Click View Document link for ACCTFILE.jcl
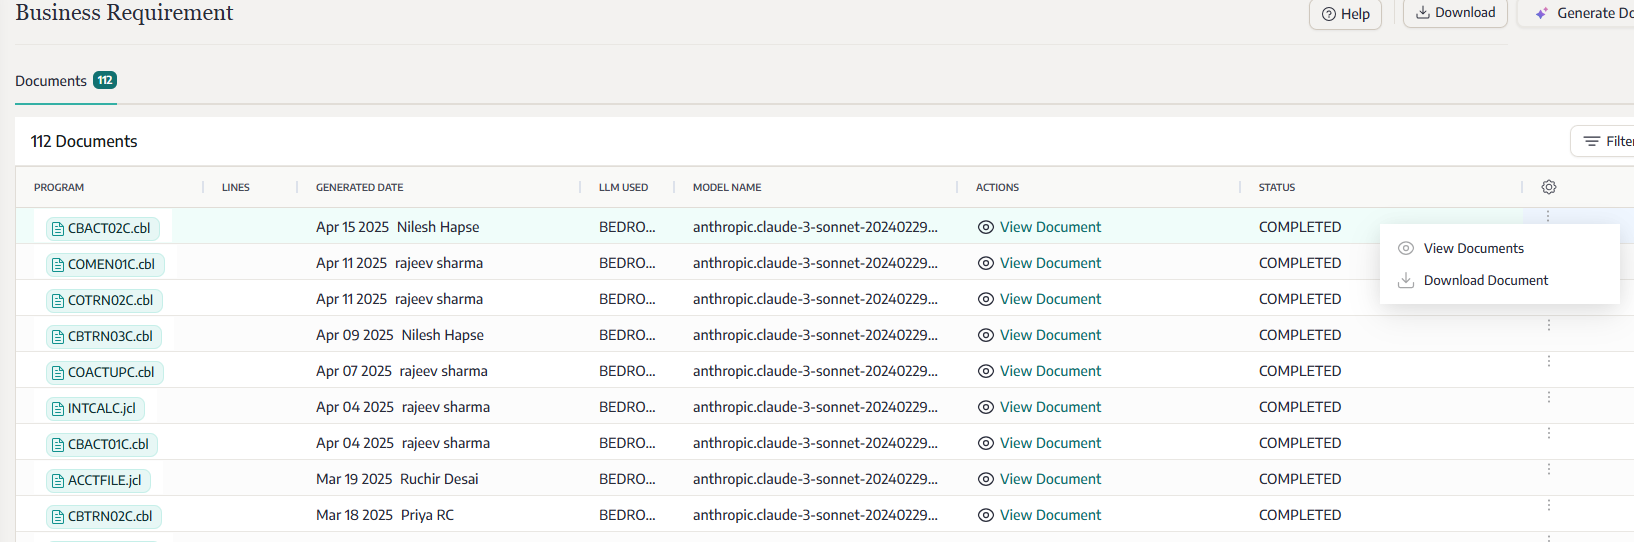Viewport: 1634px width, 542px height. click(1039, 479)
